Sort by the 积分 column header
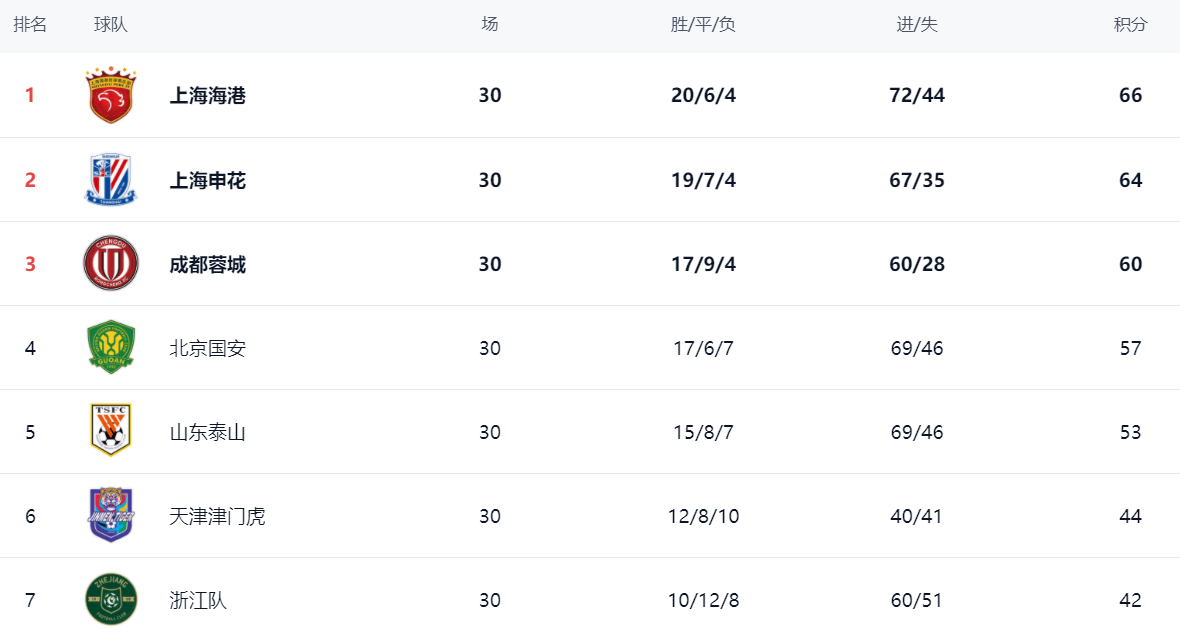This screenshot has width=1180, height=638. point(1130,25)
